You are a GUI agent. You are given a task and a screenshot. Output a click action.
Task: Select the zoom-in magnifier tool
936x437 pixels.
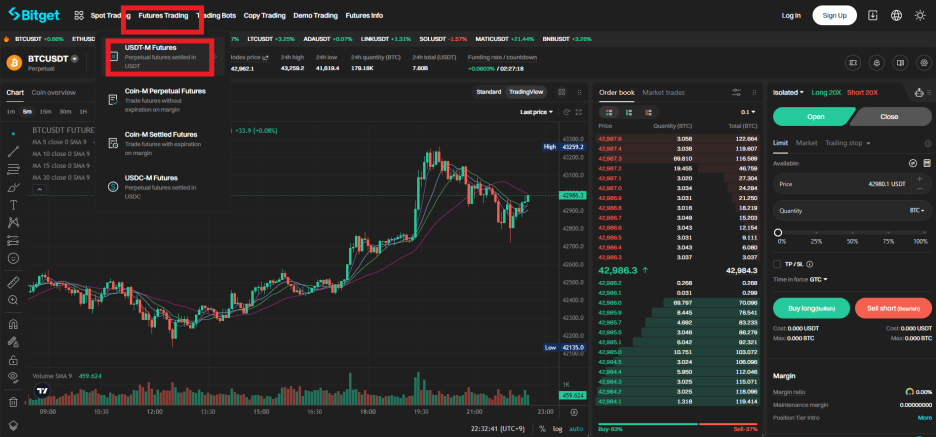point(13,300)
